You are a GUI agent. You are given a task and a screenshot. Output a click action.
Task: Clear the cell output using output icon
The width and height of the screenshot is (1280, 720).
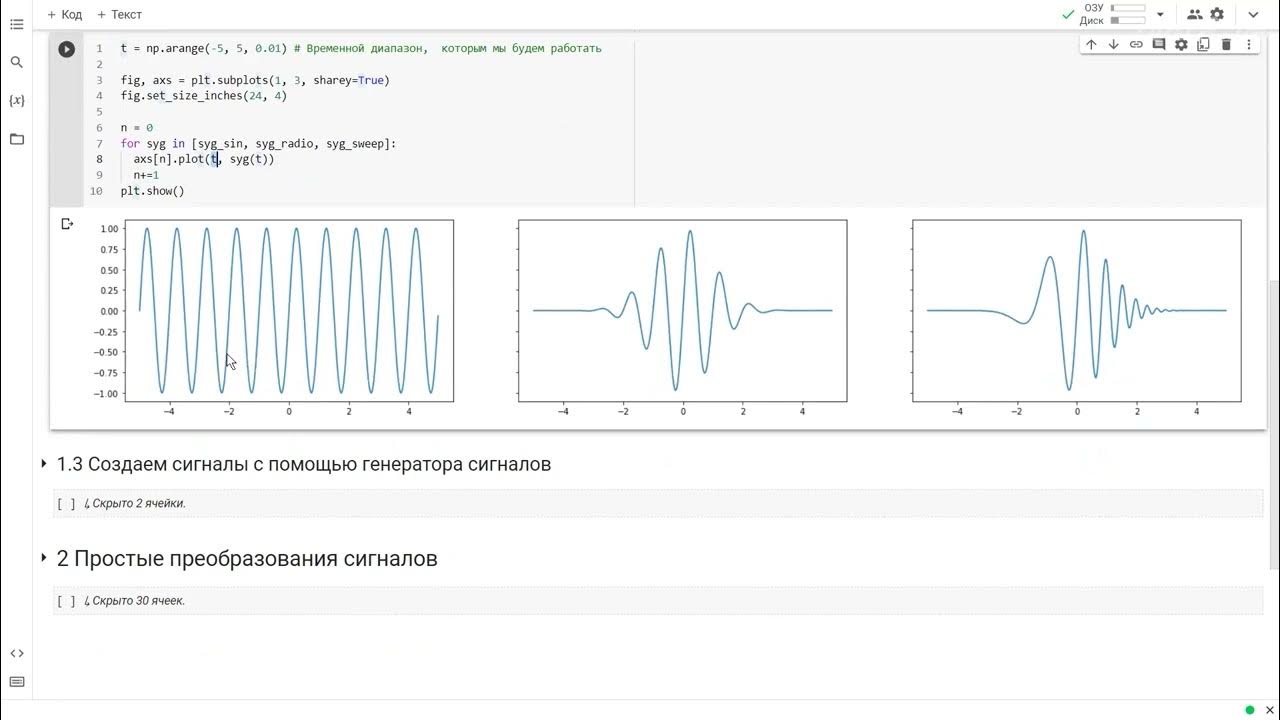pos(67,224)
